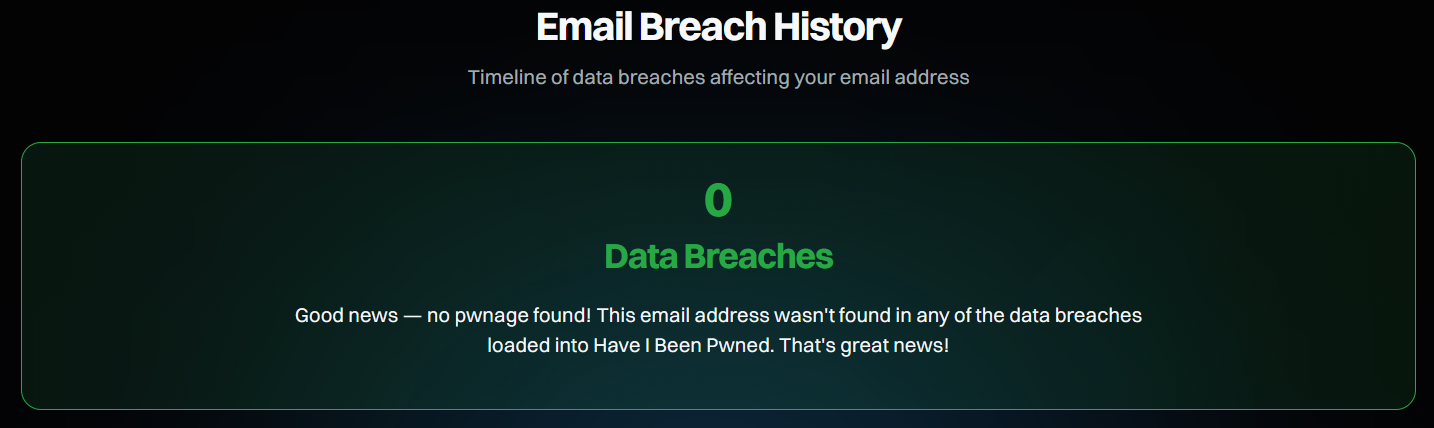This screenshot has width=1434, height=428.
Task: Click the green "Data Breaches" label
Action: pos(718,257)
